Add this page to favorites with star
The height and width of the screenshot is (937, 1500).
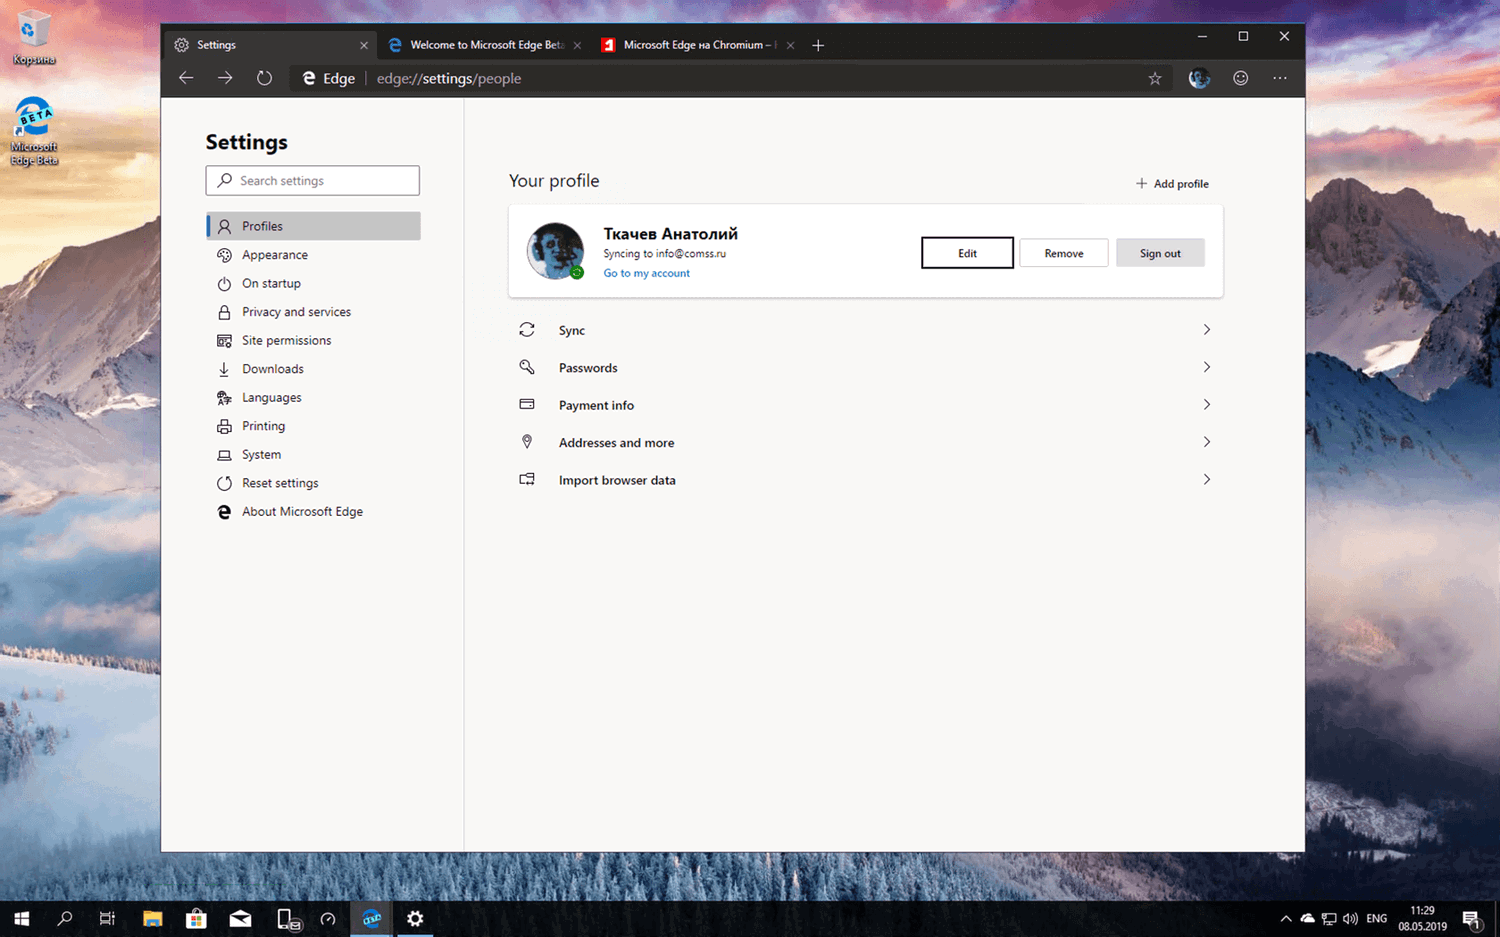(1155, 78)
